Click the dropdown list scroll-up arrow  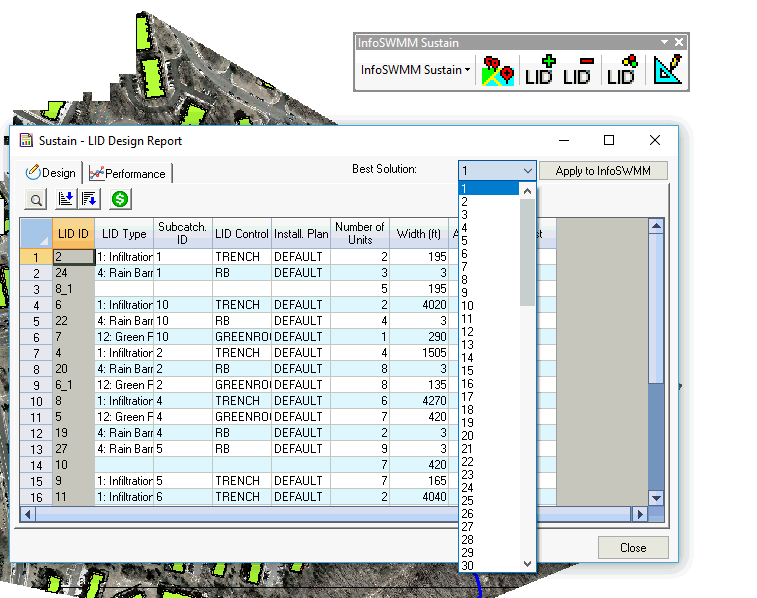tap(527, 191)
